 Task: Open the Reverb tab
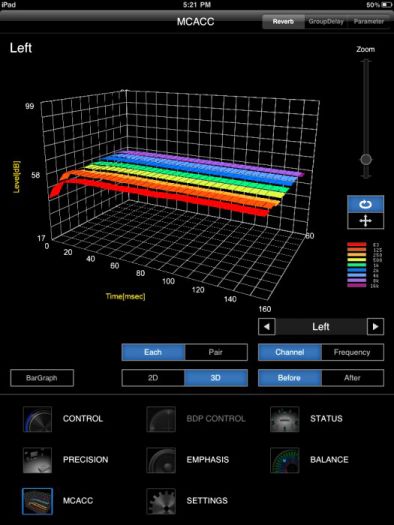(x=283, y=22)
